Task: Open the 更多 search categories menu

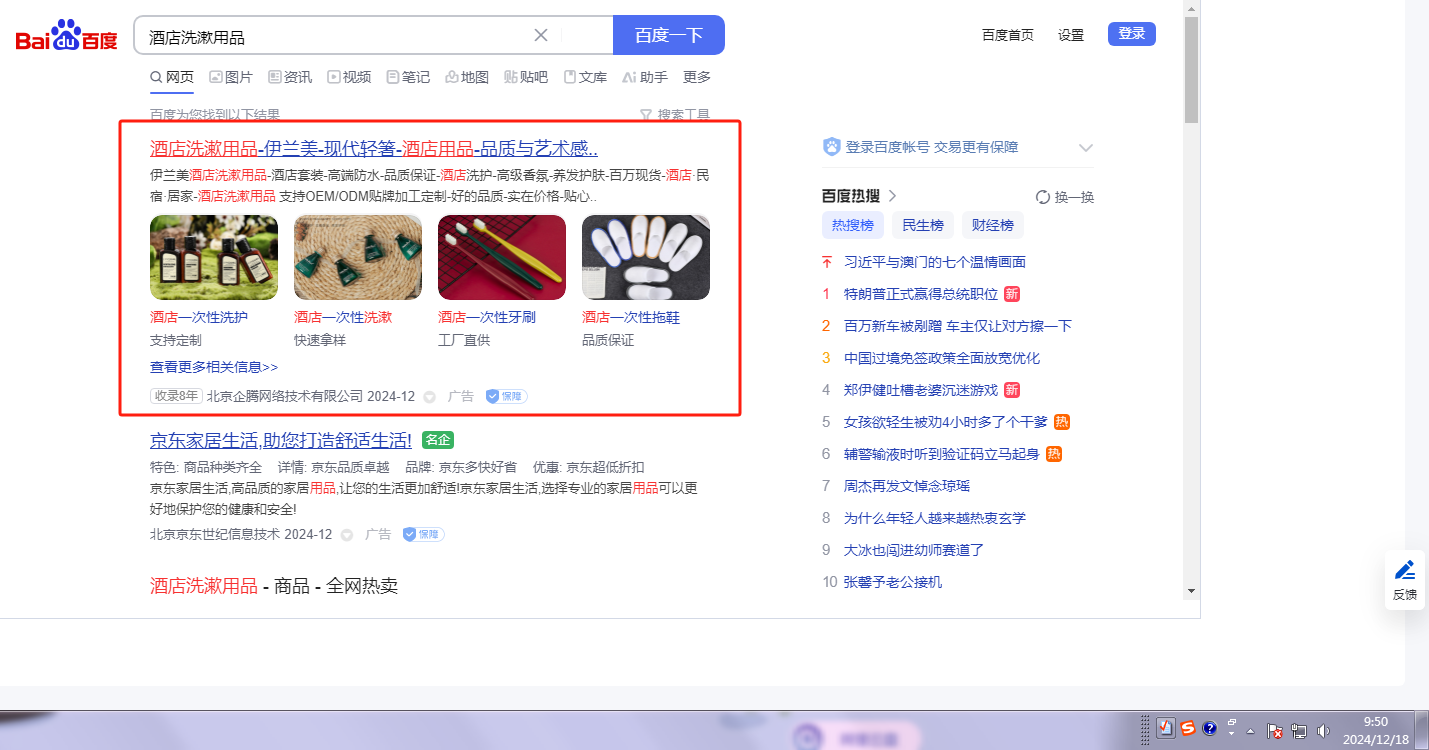Action: (x=697, y=77)
